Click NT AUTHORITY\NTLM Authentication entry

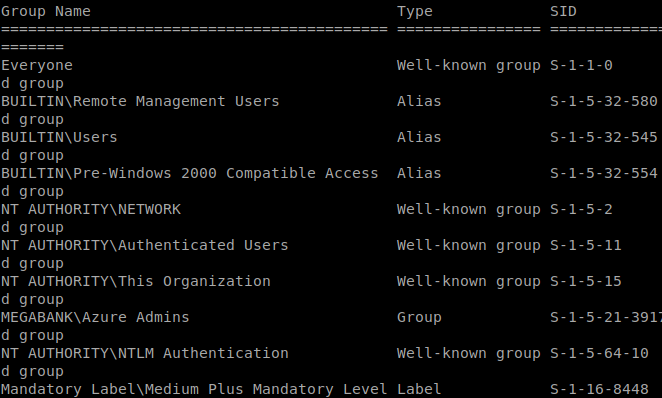pyautogui.click(x=144, y=353)
